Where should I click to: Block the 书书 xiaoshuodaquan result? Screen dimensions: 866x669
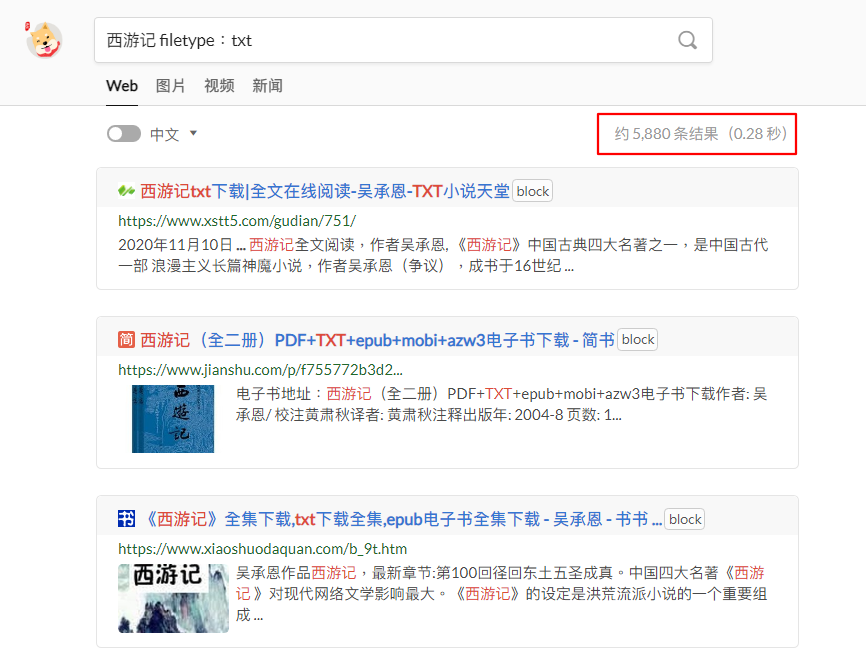click(x=684, y=519)
